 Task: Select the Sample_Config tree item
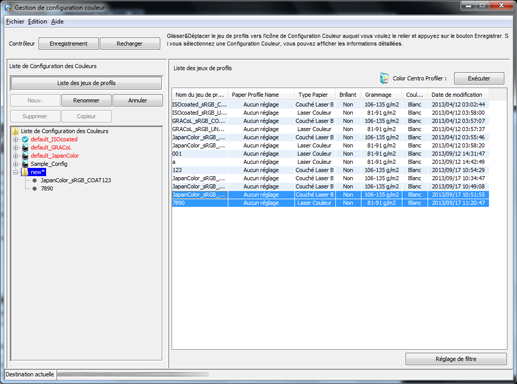coord(49,164)
